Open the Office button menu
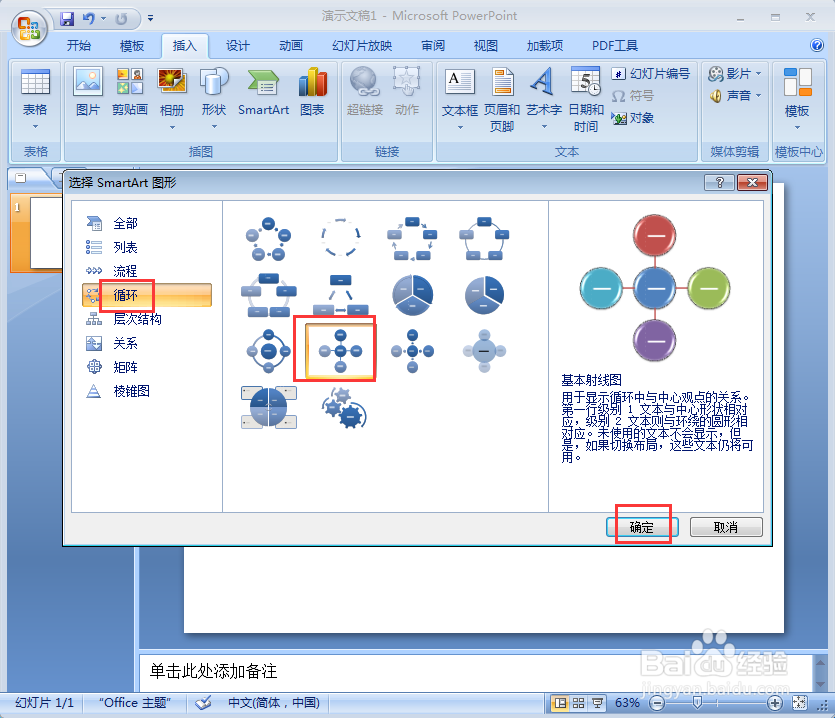The image size is (835, 718). pyautogui.click(x=29, y=28)
